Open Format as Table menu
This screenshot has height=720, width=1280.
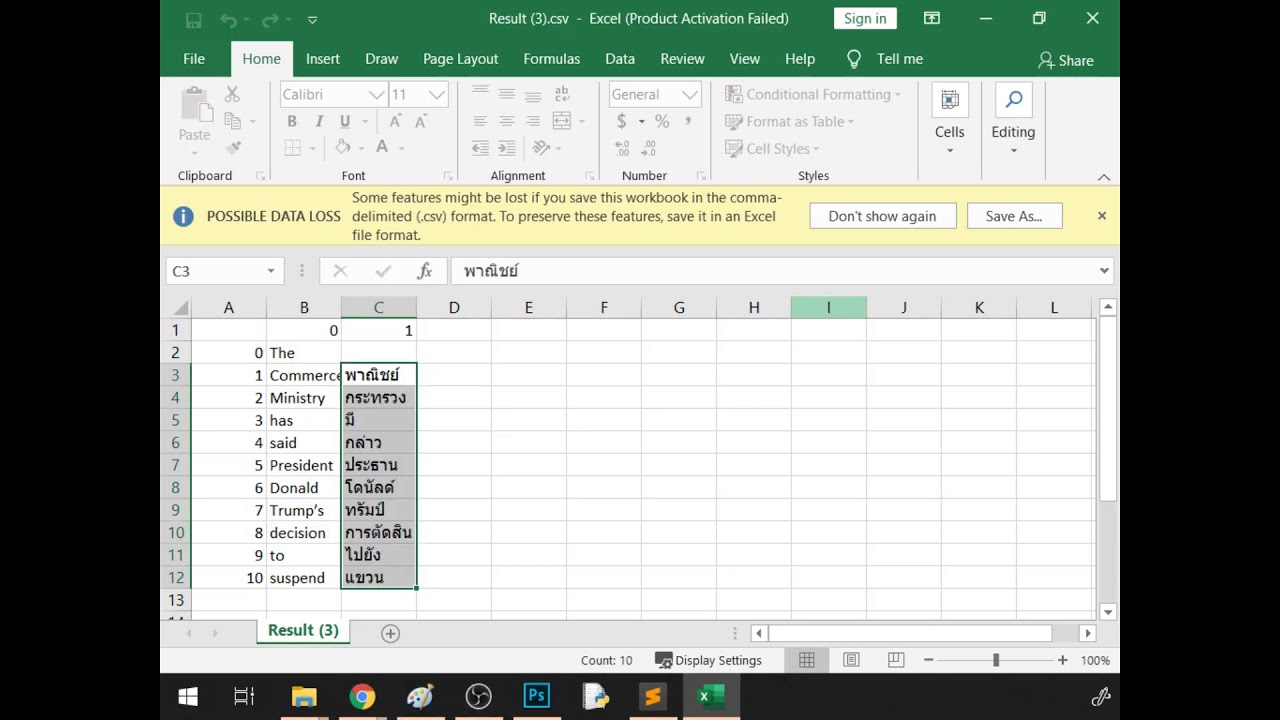tap(790, 121)
